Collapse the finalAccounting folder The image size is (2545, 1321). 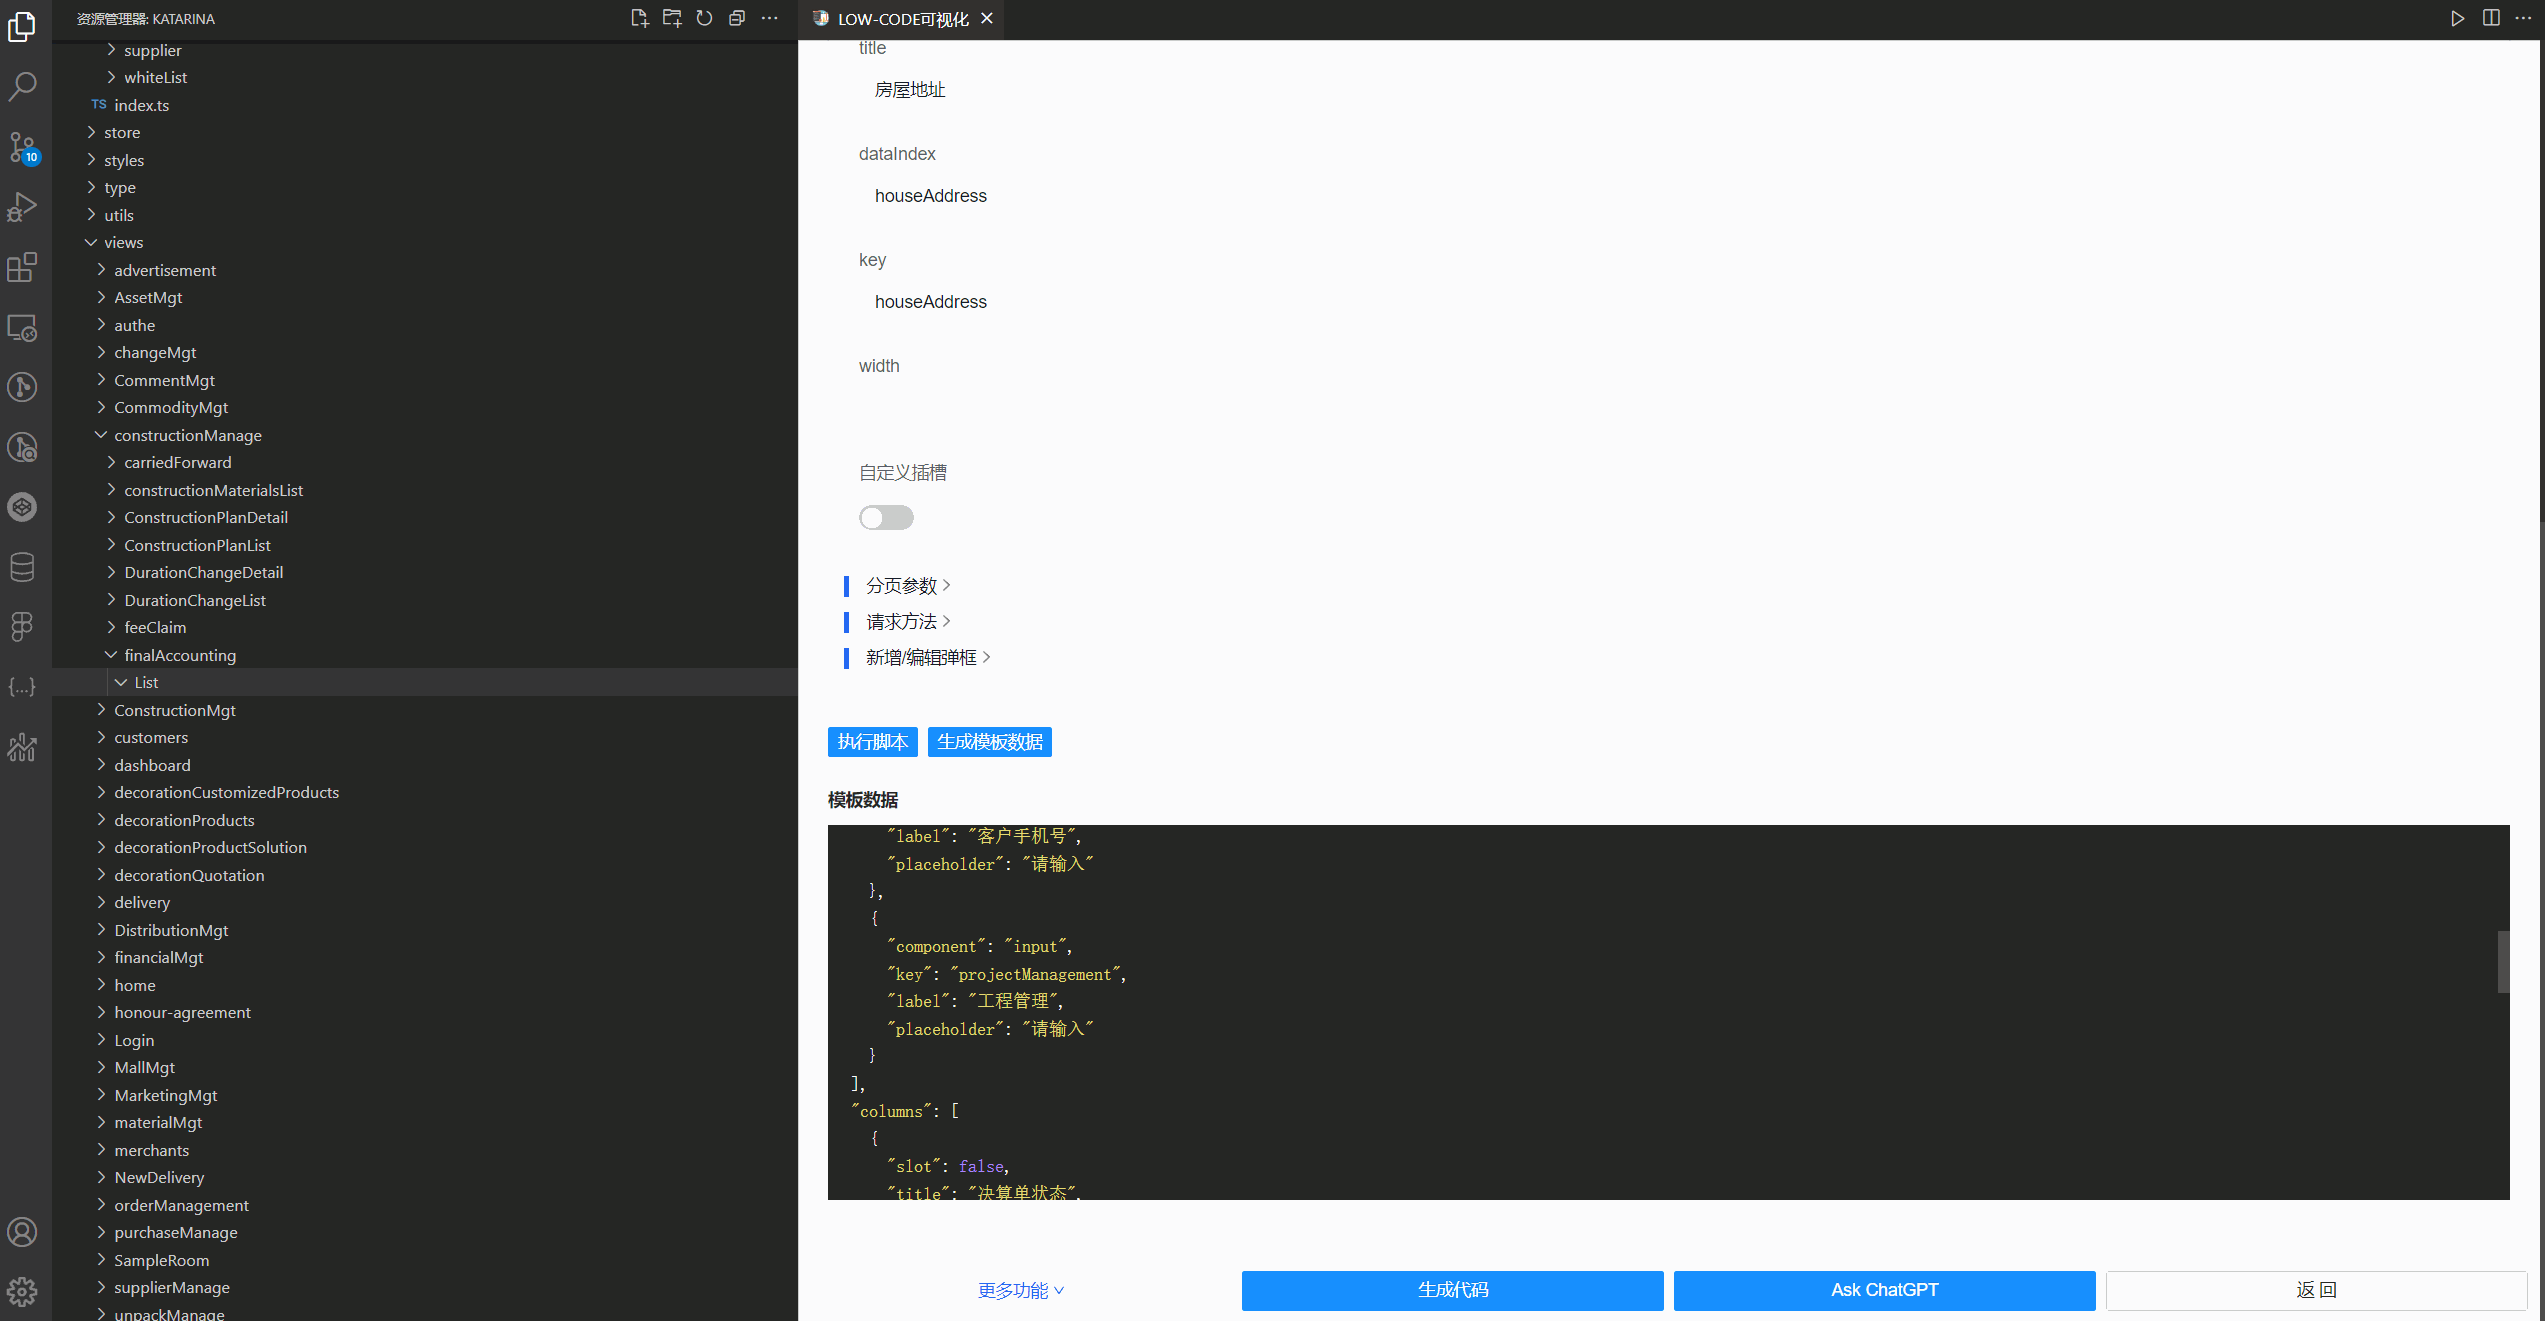click(x=180, y=655)
